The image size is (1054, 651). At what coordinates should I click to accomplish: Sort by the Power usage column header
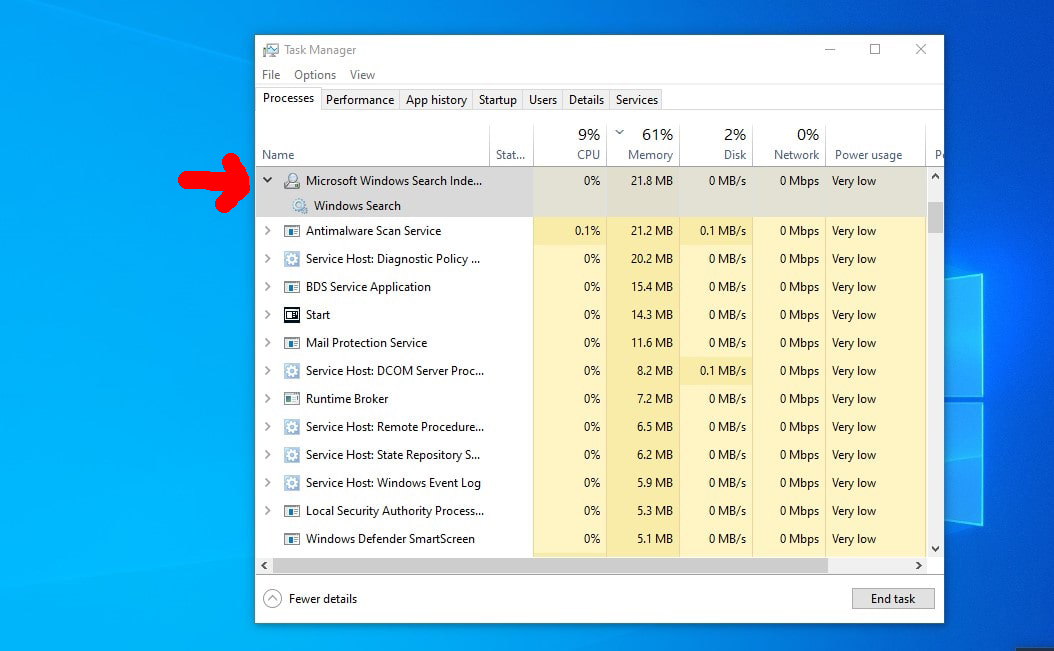[876, 145]
